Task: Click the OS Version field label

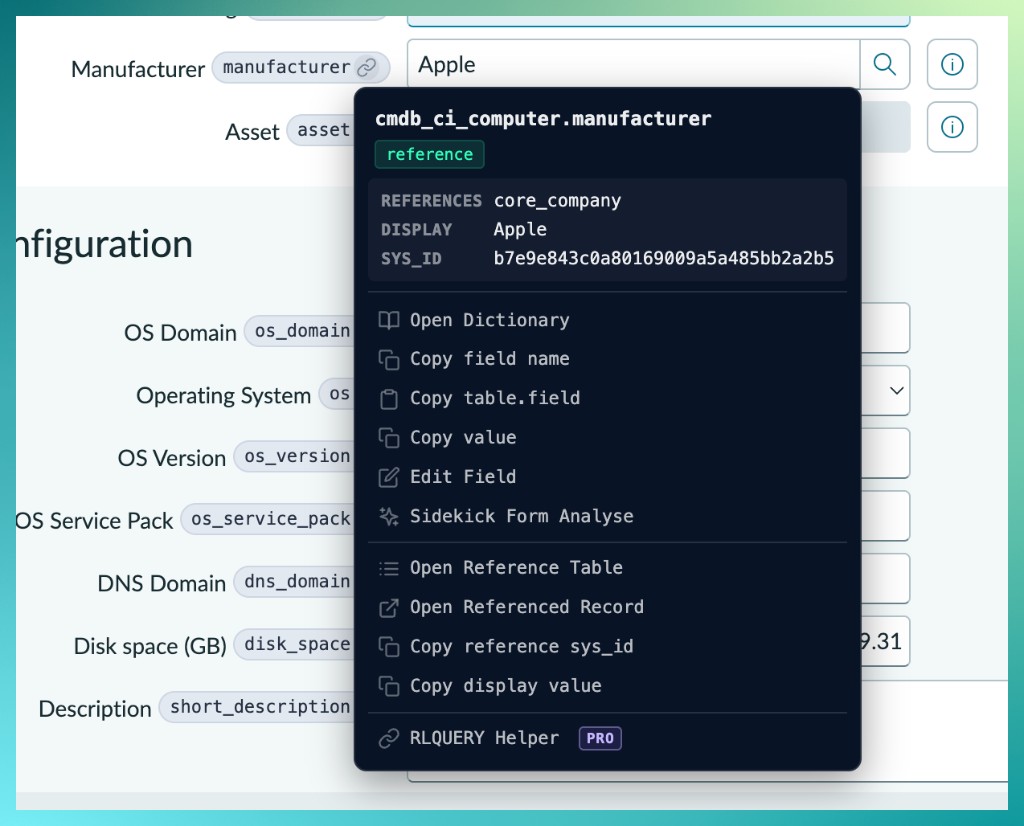Action: click(172, 458)
